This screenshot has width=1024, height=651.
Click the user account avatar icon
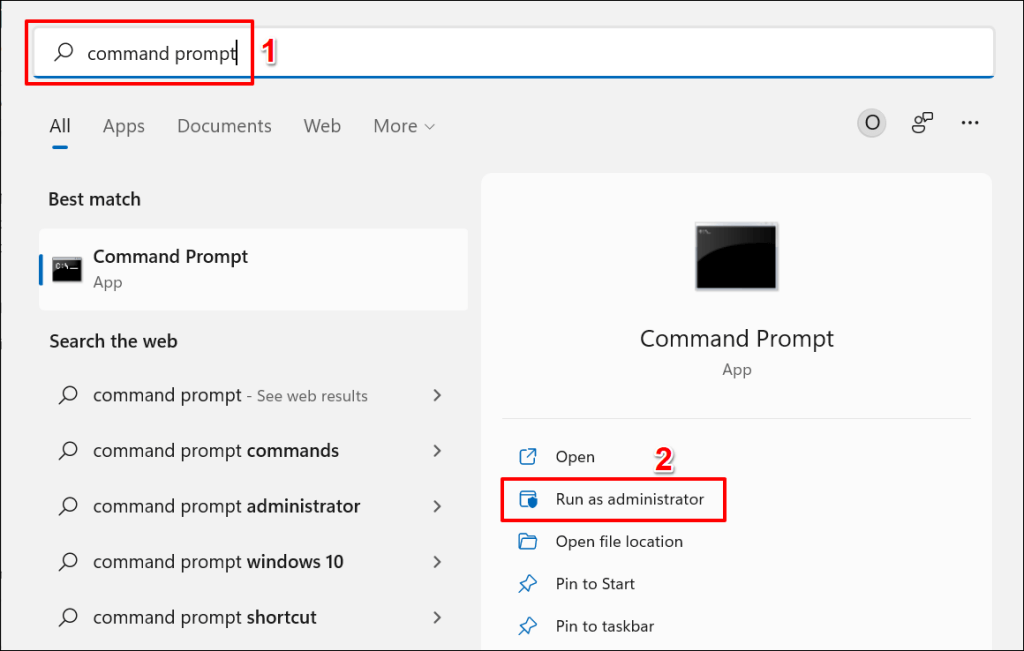(x=871, y=122)
